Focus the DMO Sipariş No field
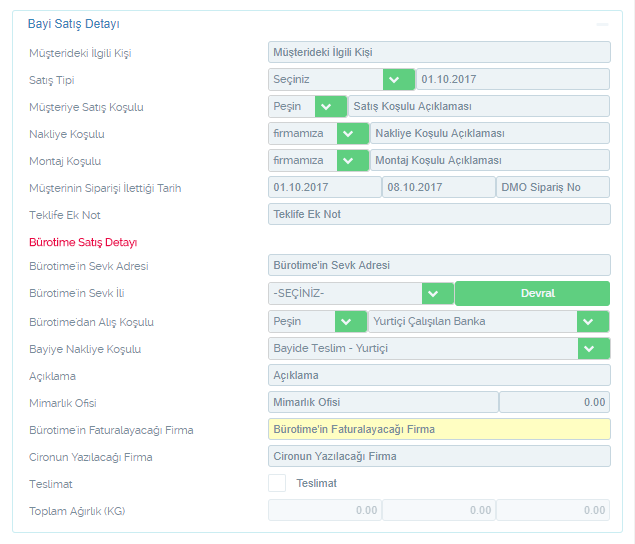The image size is (635, 544). pos(552,188)
